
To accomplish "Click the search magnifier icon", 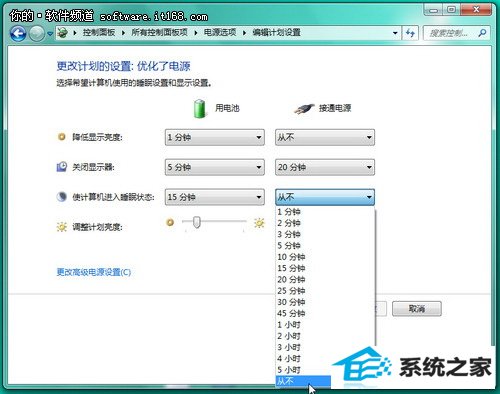I will pyautogui.click(x=482, y=33).
